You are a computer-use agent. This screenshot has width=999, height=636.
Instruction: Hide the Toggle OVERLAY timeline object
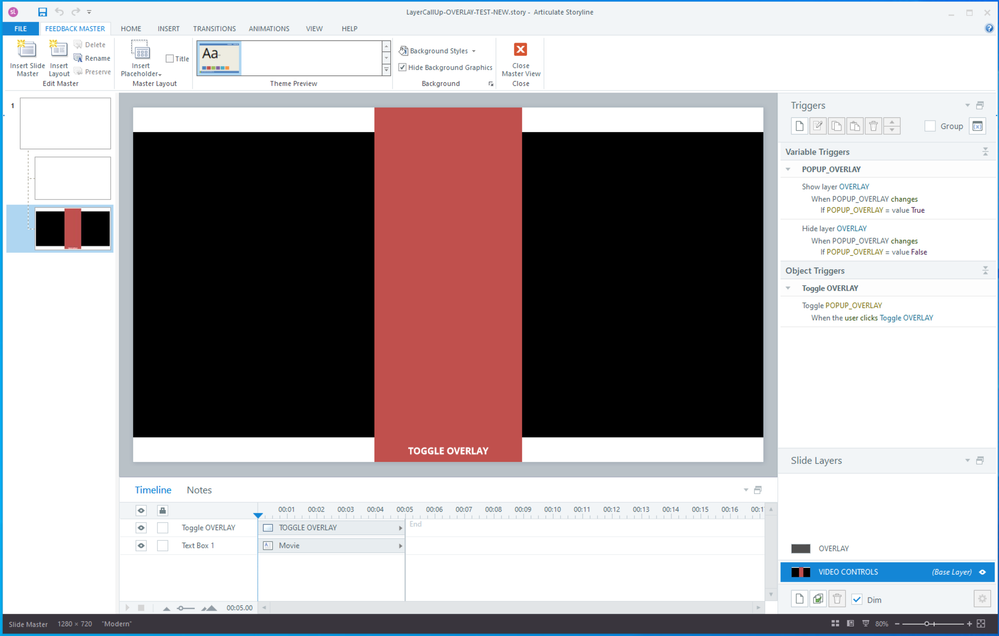pos(141,527)
